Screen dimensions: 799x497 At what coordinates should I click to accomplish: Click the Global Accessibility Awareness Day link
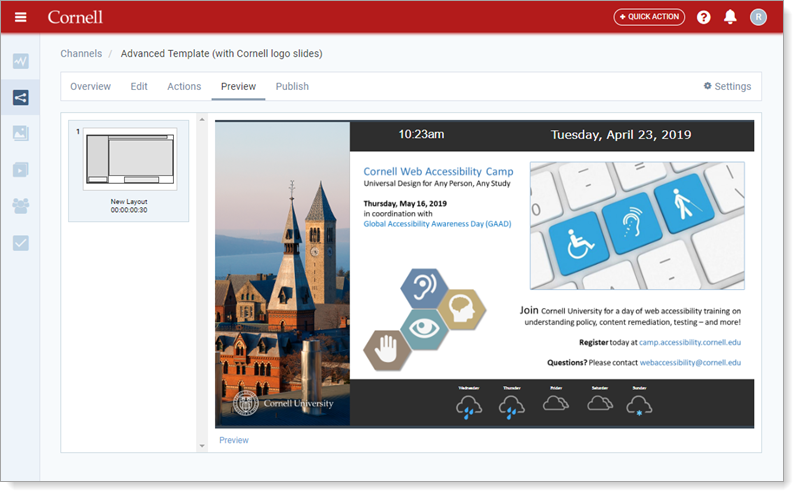click(437, 224)
